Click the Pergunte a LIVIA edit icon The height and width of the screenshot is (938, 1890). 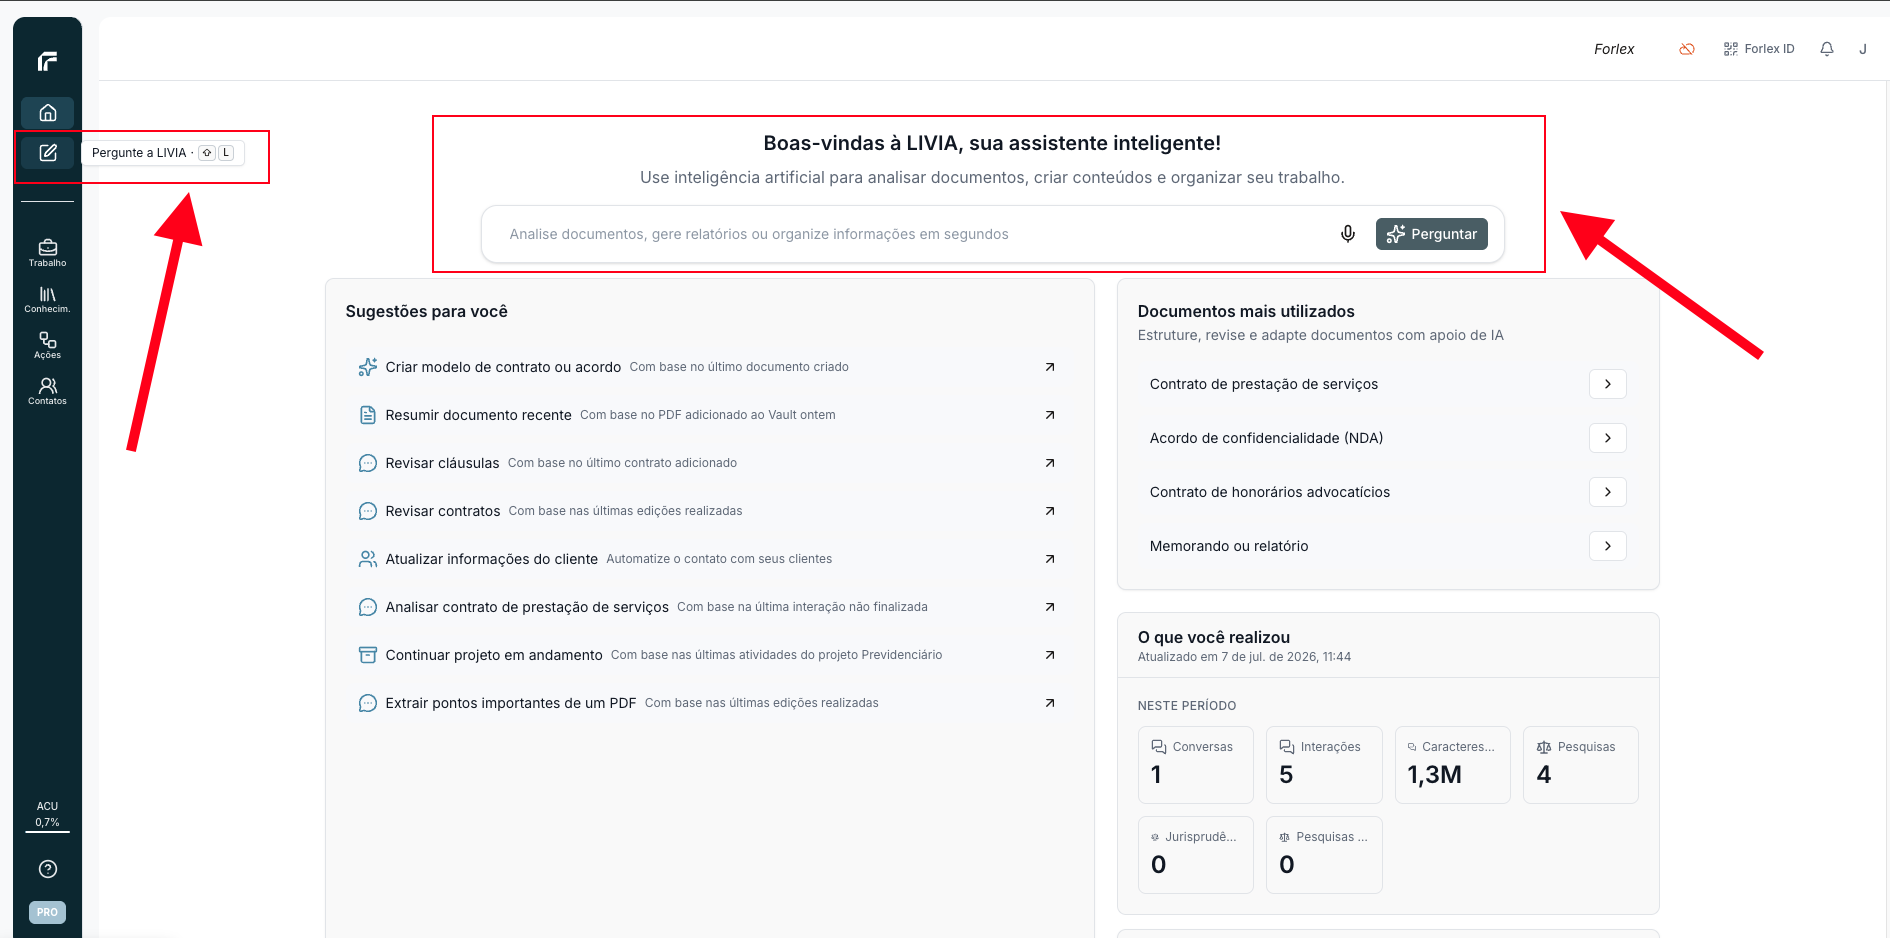pyautogui.click(x=47, y=153)
